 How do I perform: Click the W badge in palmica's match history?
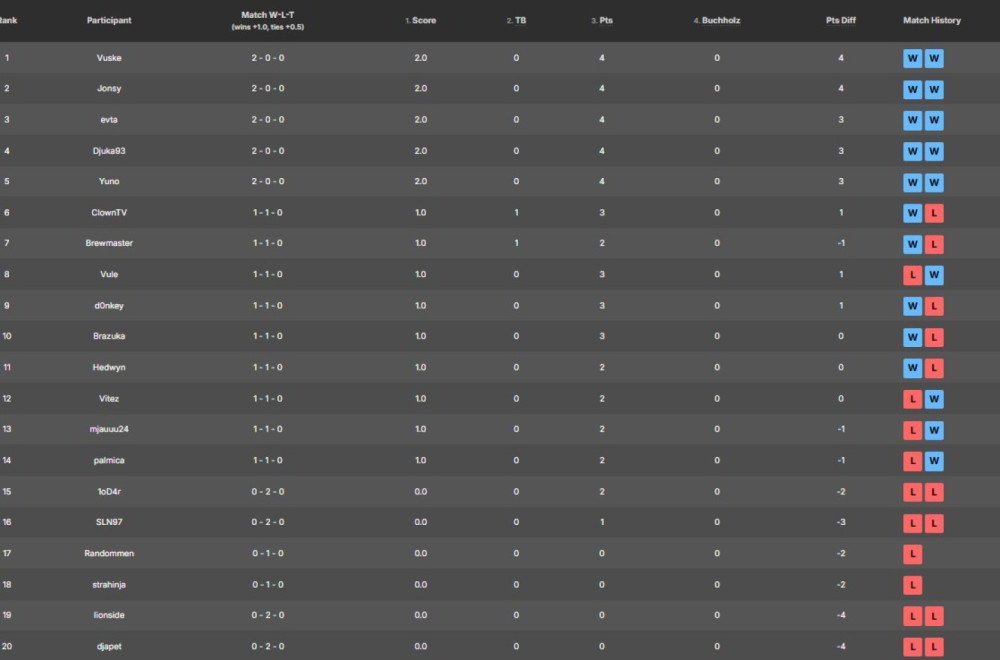tap(934, 462)
